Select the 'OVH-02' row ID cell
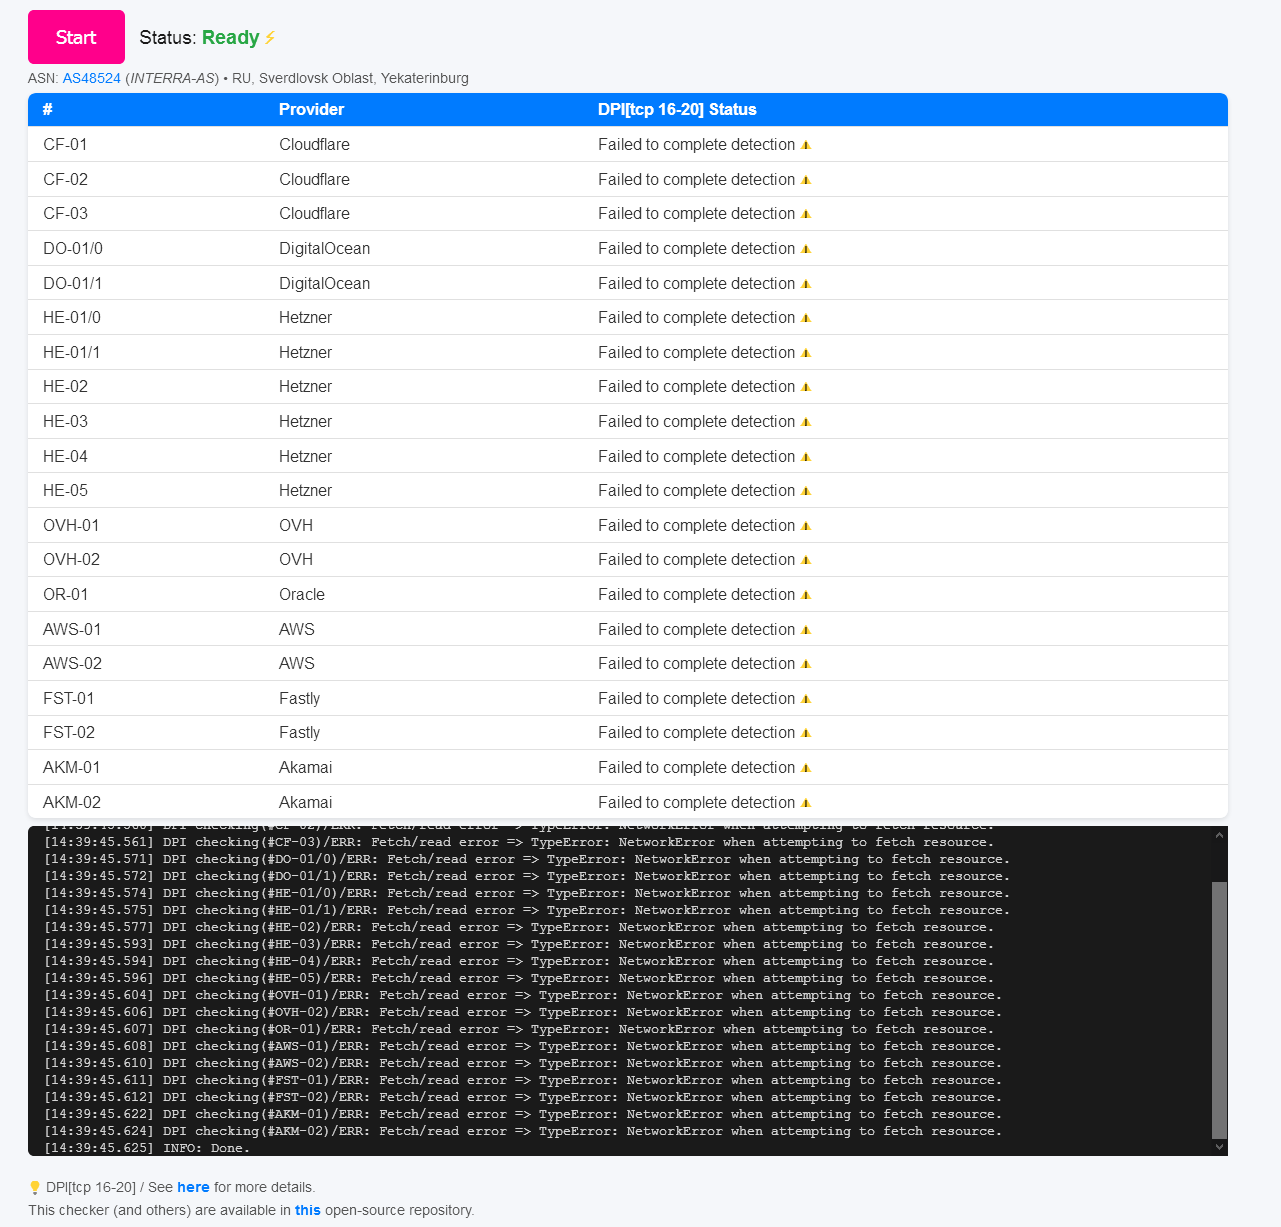Viewport: 1281px width, 1227px height. 71,560
